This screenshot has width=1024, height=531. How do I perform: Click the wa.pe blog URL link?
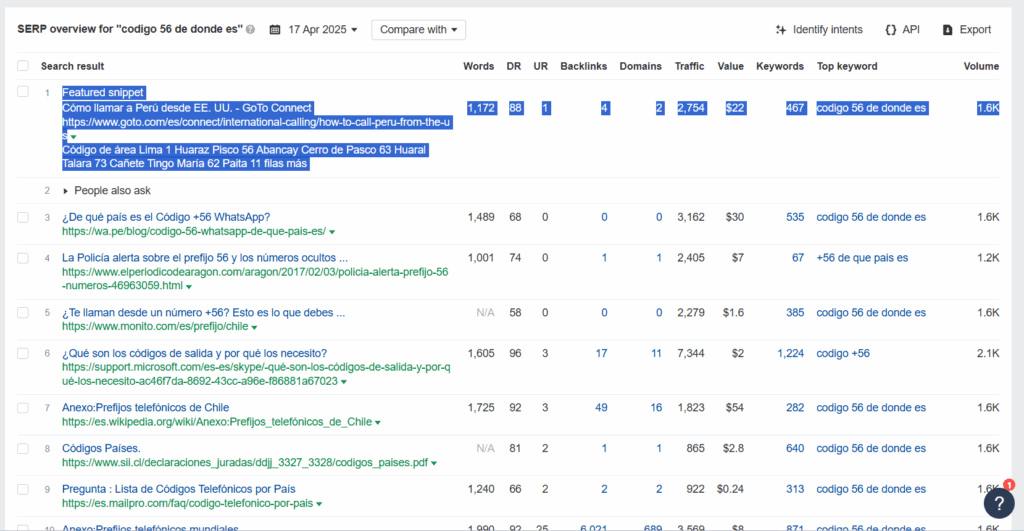click(194, 231)
